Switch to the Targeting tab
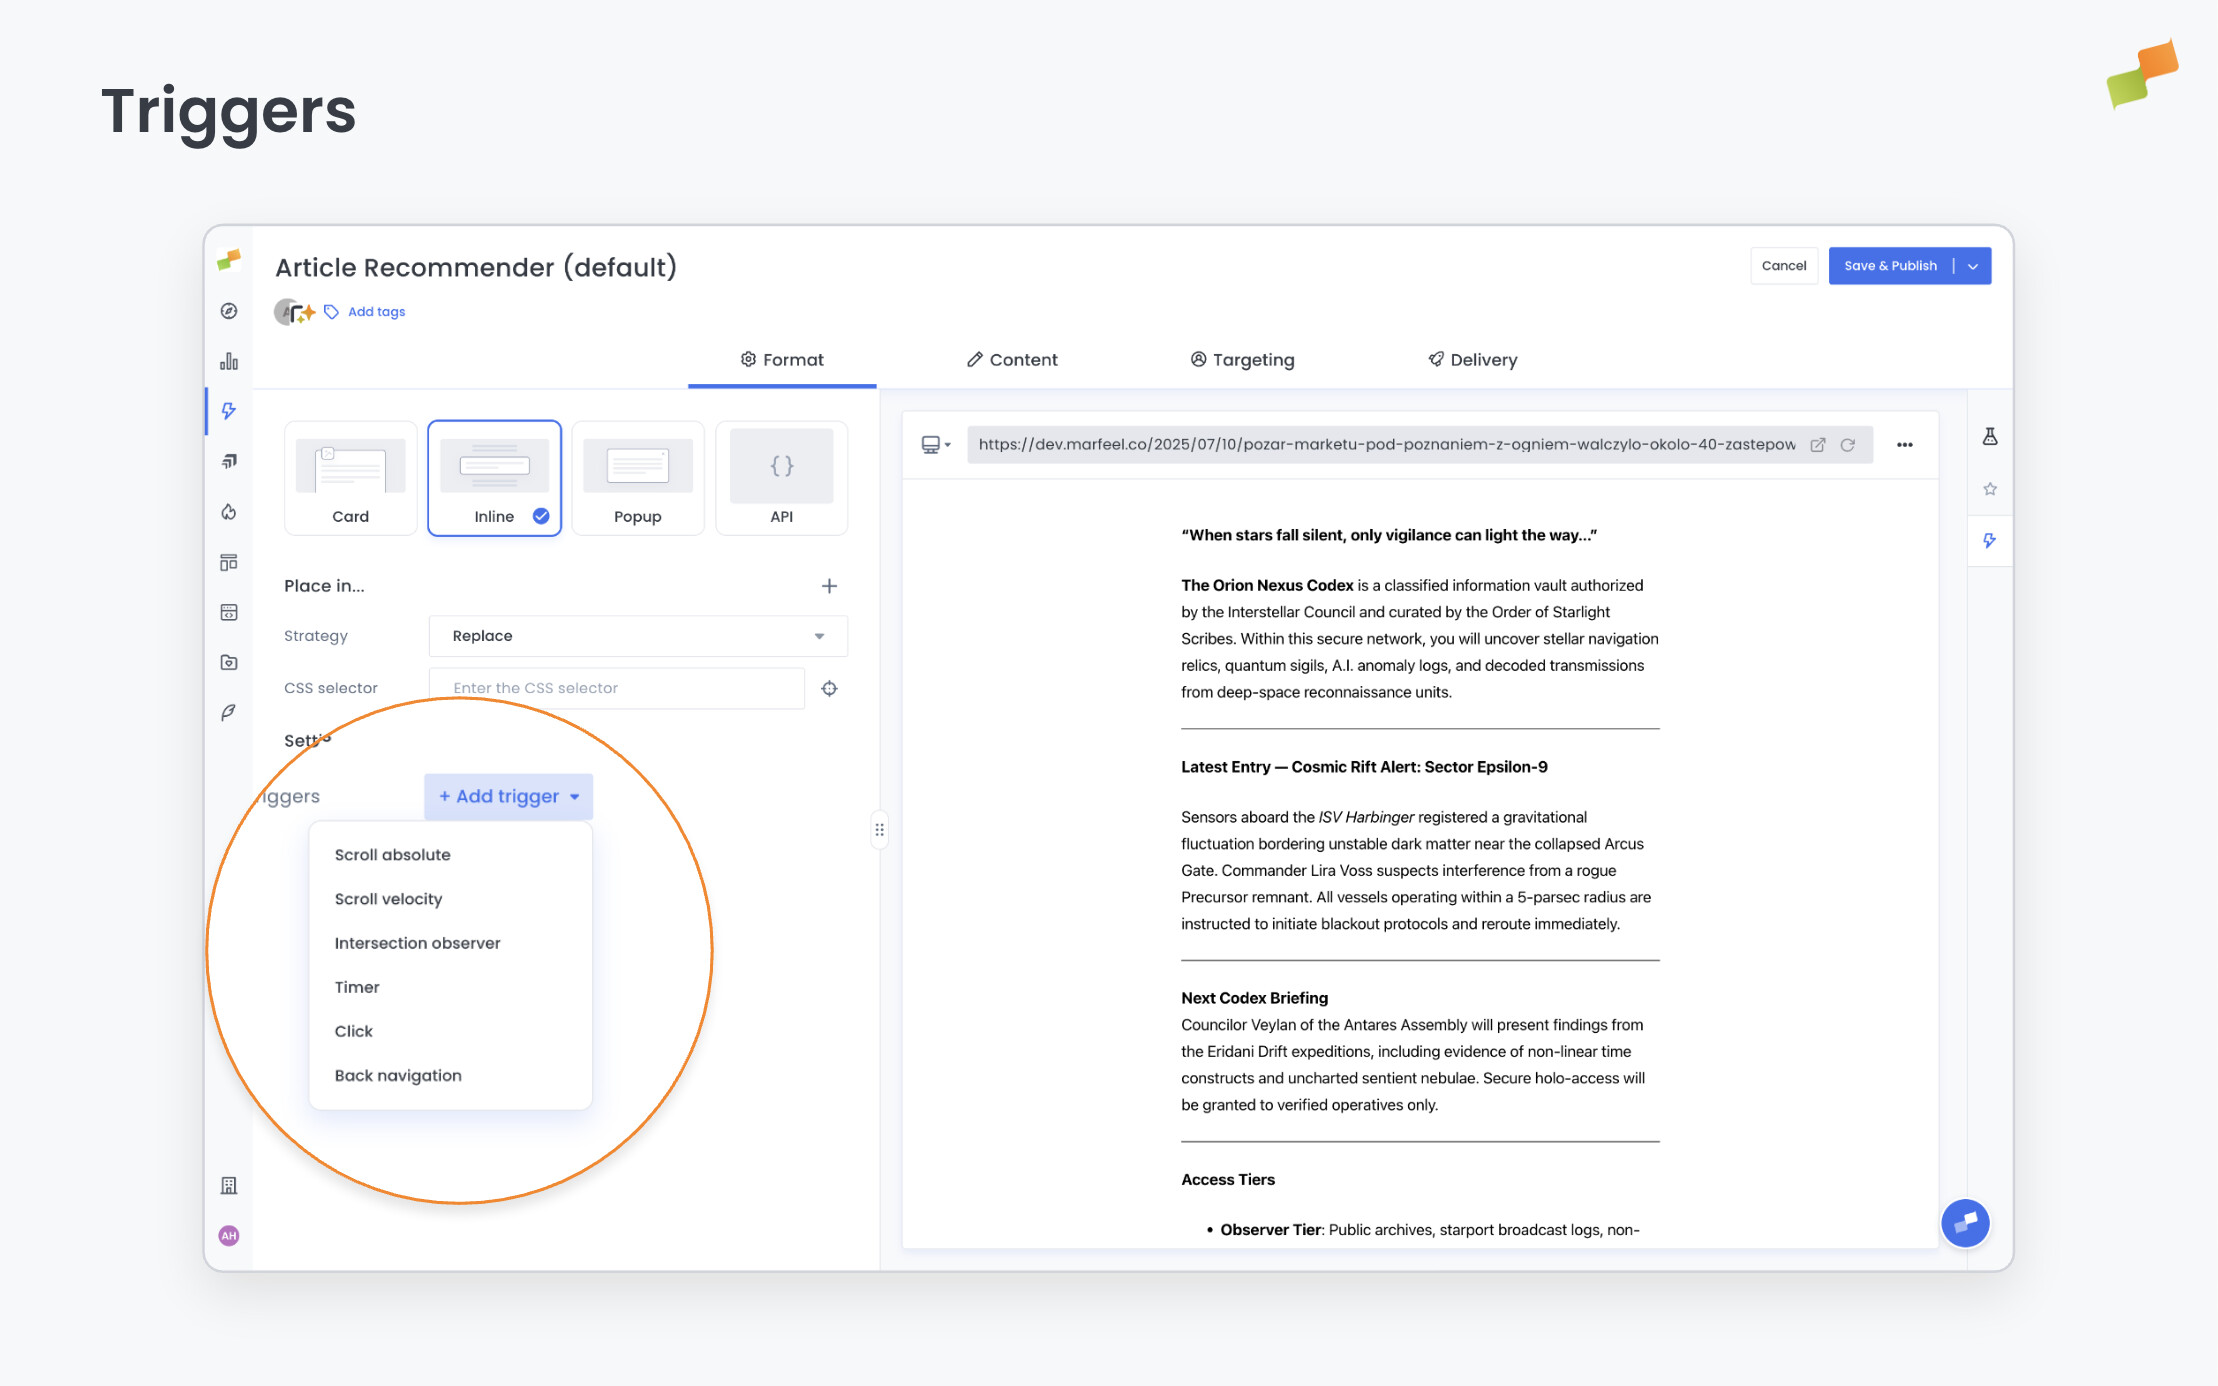The height and width of the screenshot is (1386, 2218). pos(1242,359)
